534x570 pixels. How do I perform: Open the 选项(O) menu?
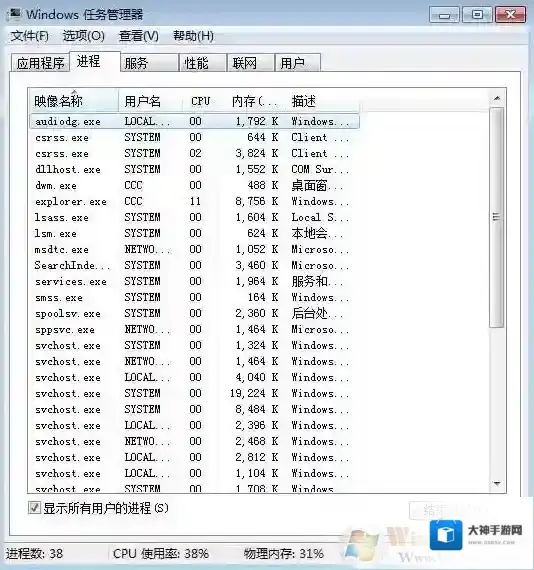[84, 36]
